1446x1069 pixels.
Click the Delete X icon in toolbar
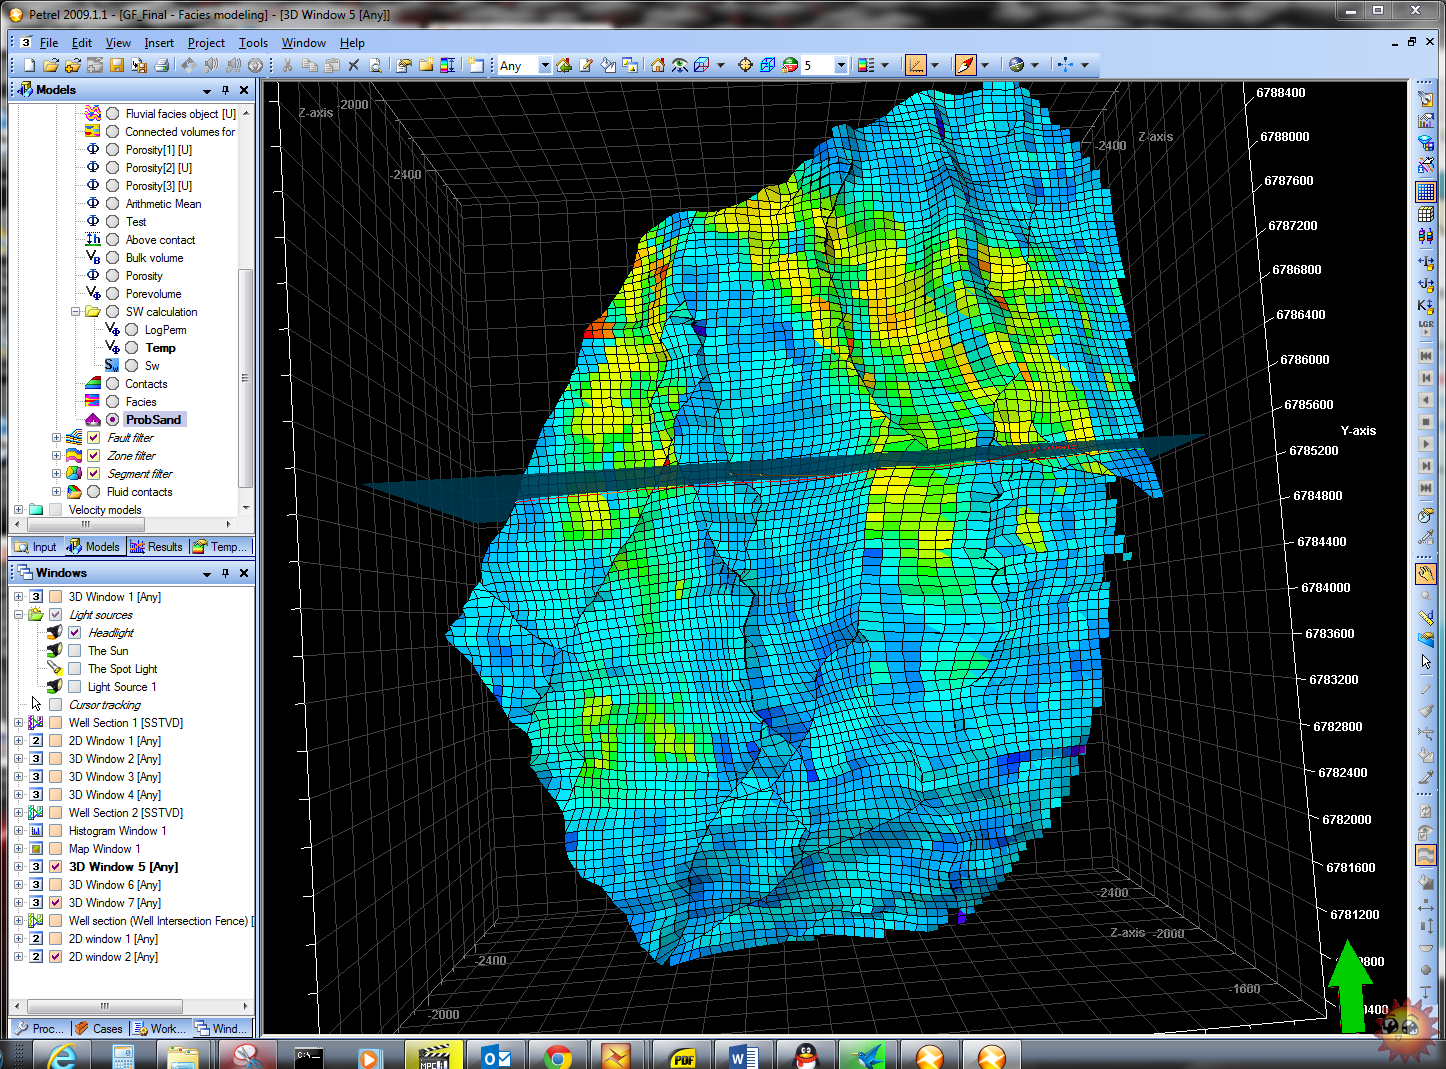(x=353, y=65)
